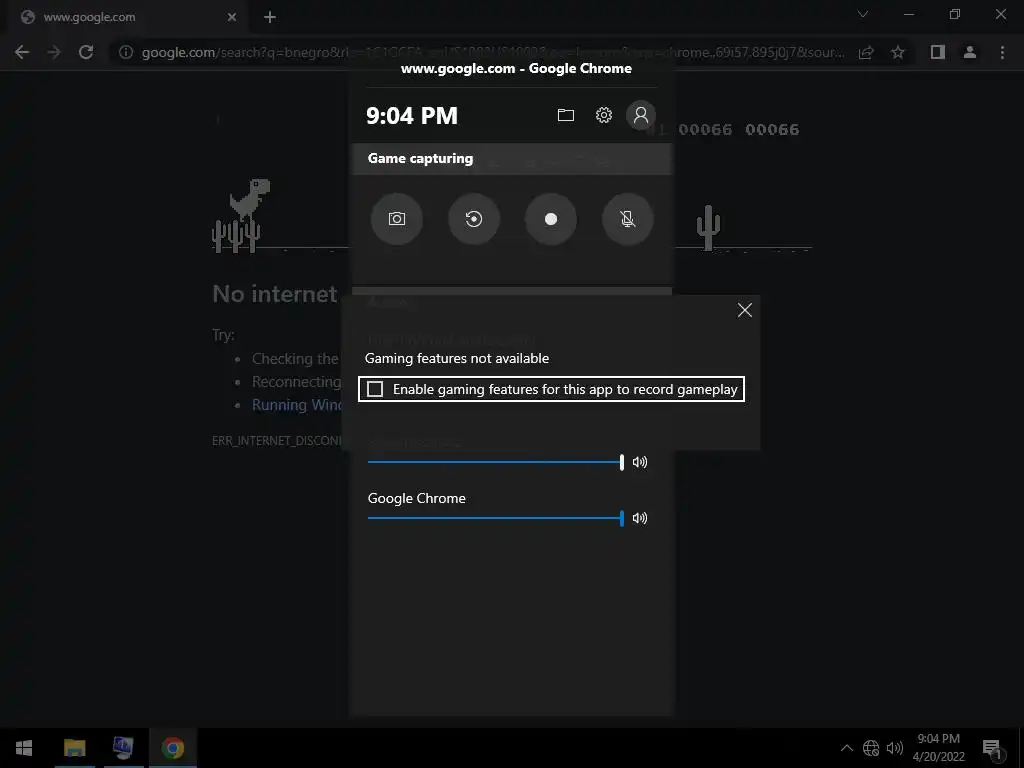This screenshot has width=1024, height=768.
Task: Select the www.google.com tab
Action: pos(127,18)
